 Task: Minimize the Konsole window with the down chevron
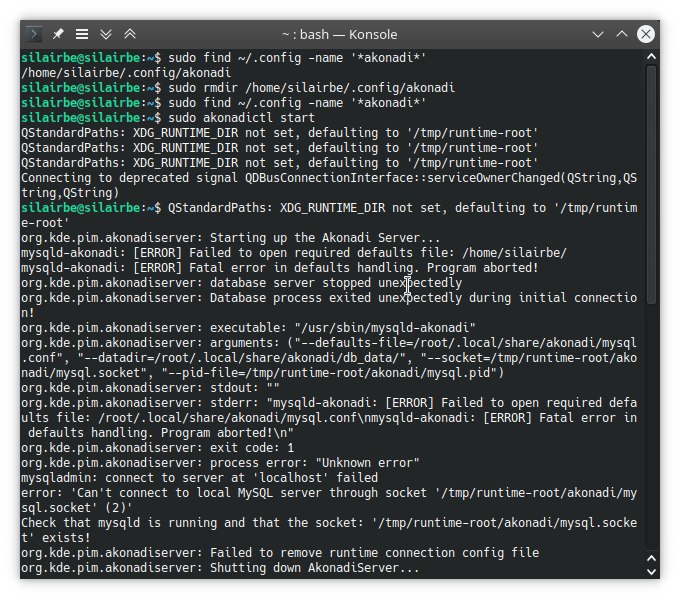598,34
